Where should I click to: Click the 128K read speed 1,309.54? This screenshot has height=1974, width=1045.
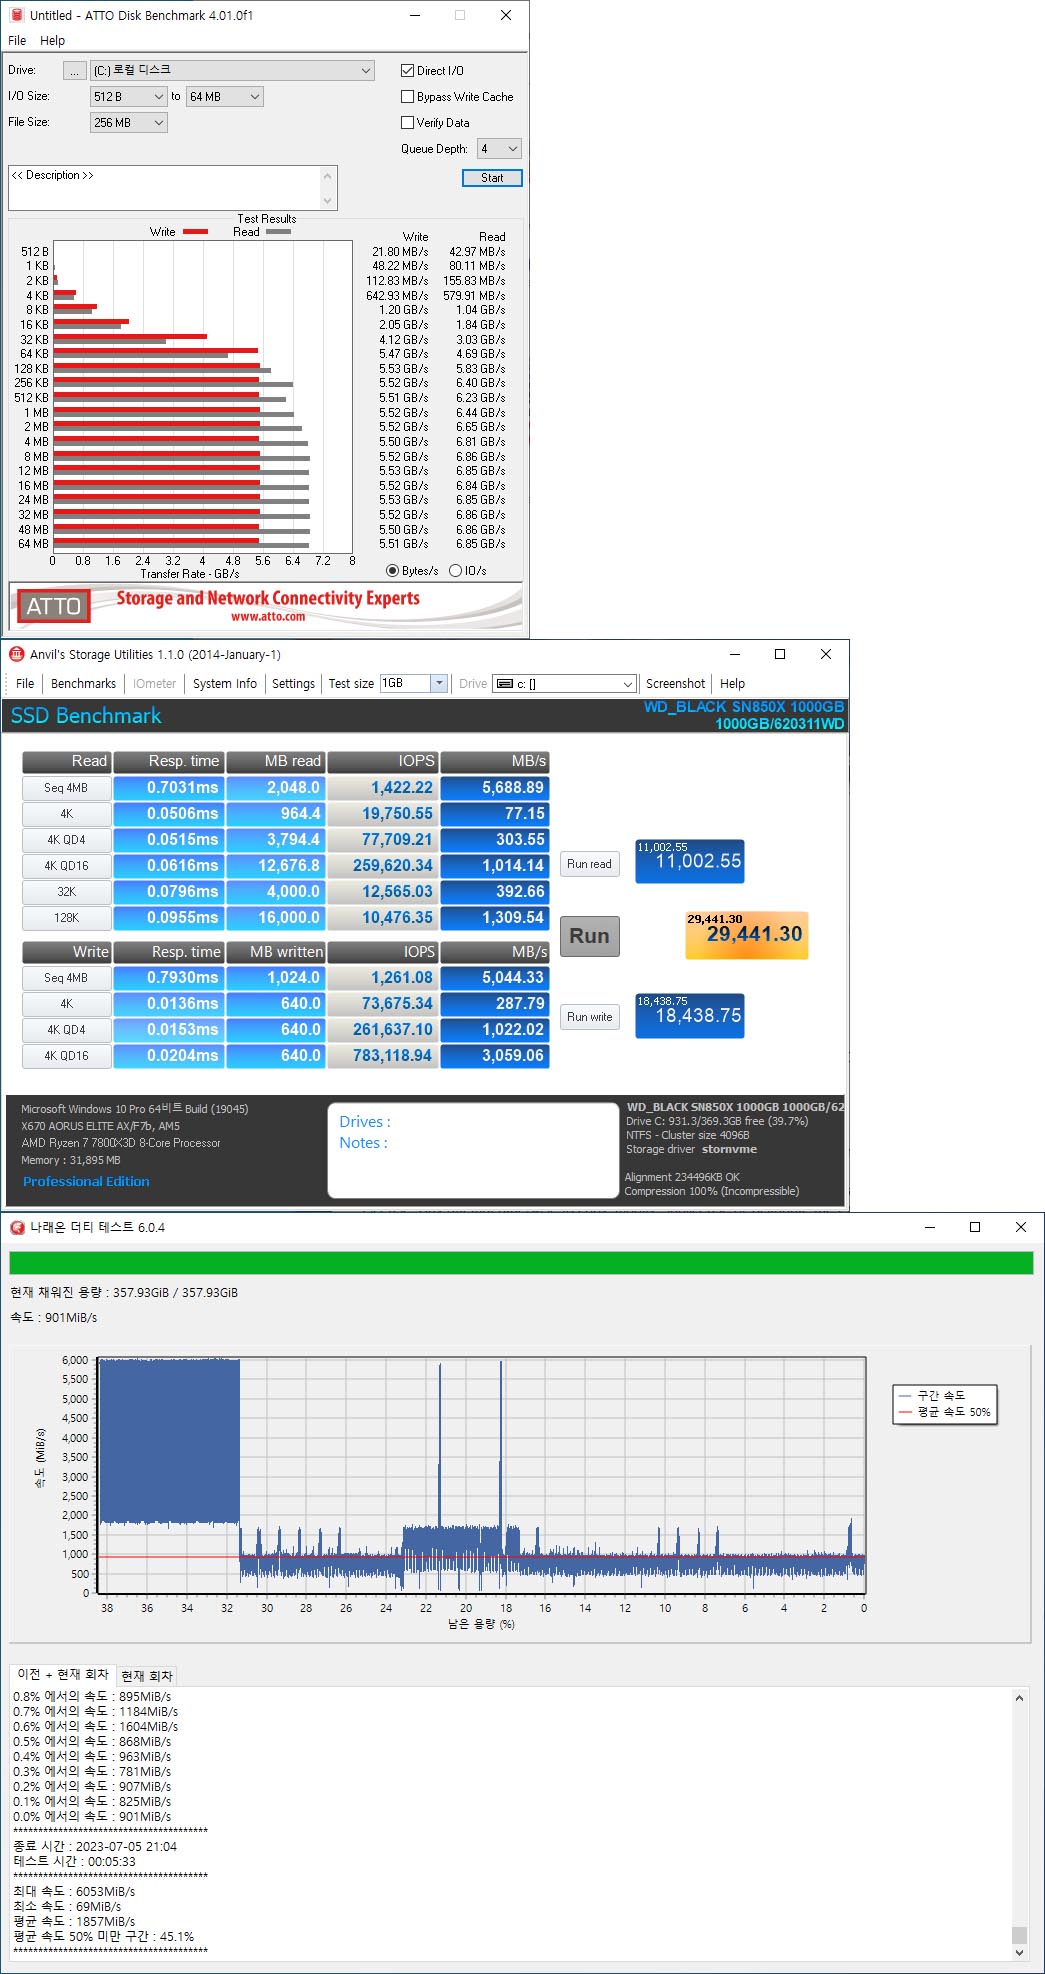pos(495,918)
